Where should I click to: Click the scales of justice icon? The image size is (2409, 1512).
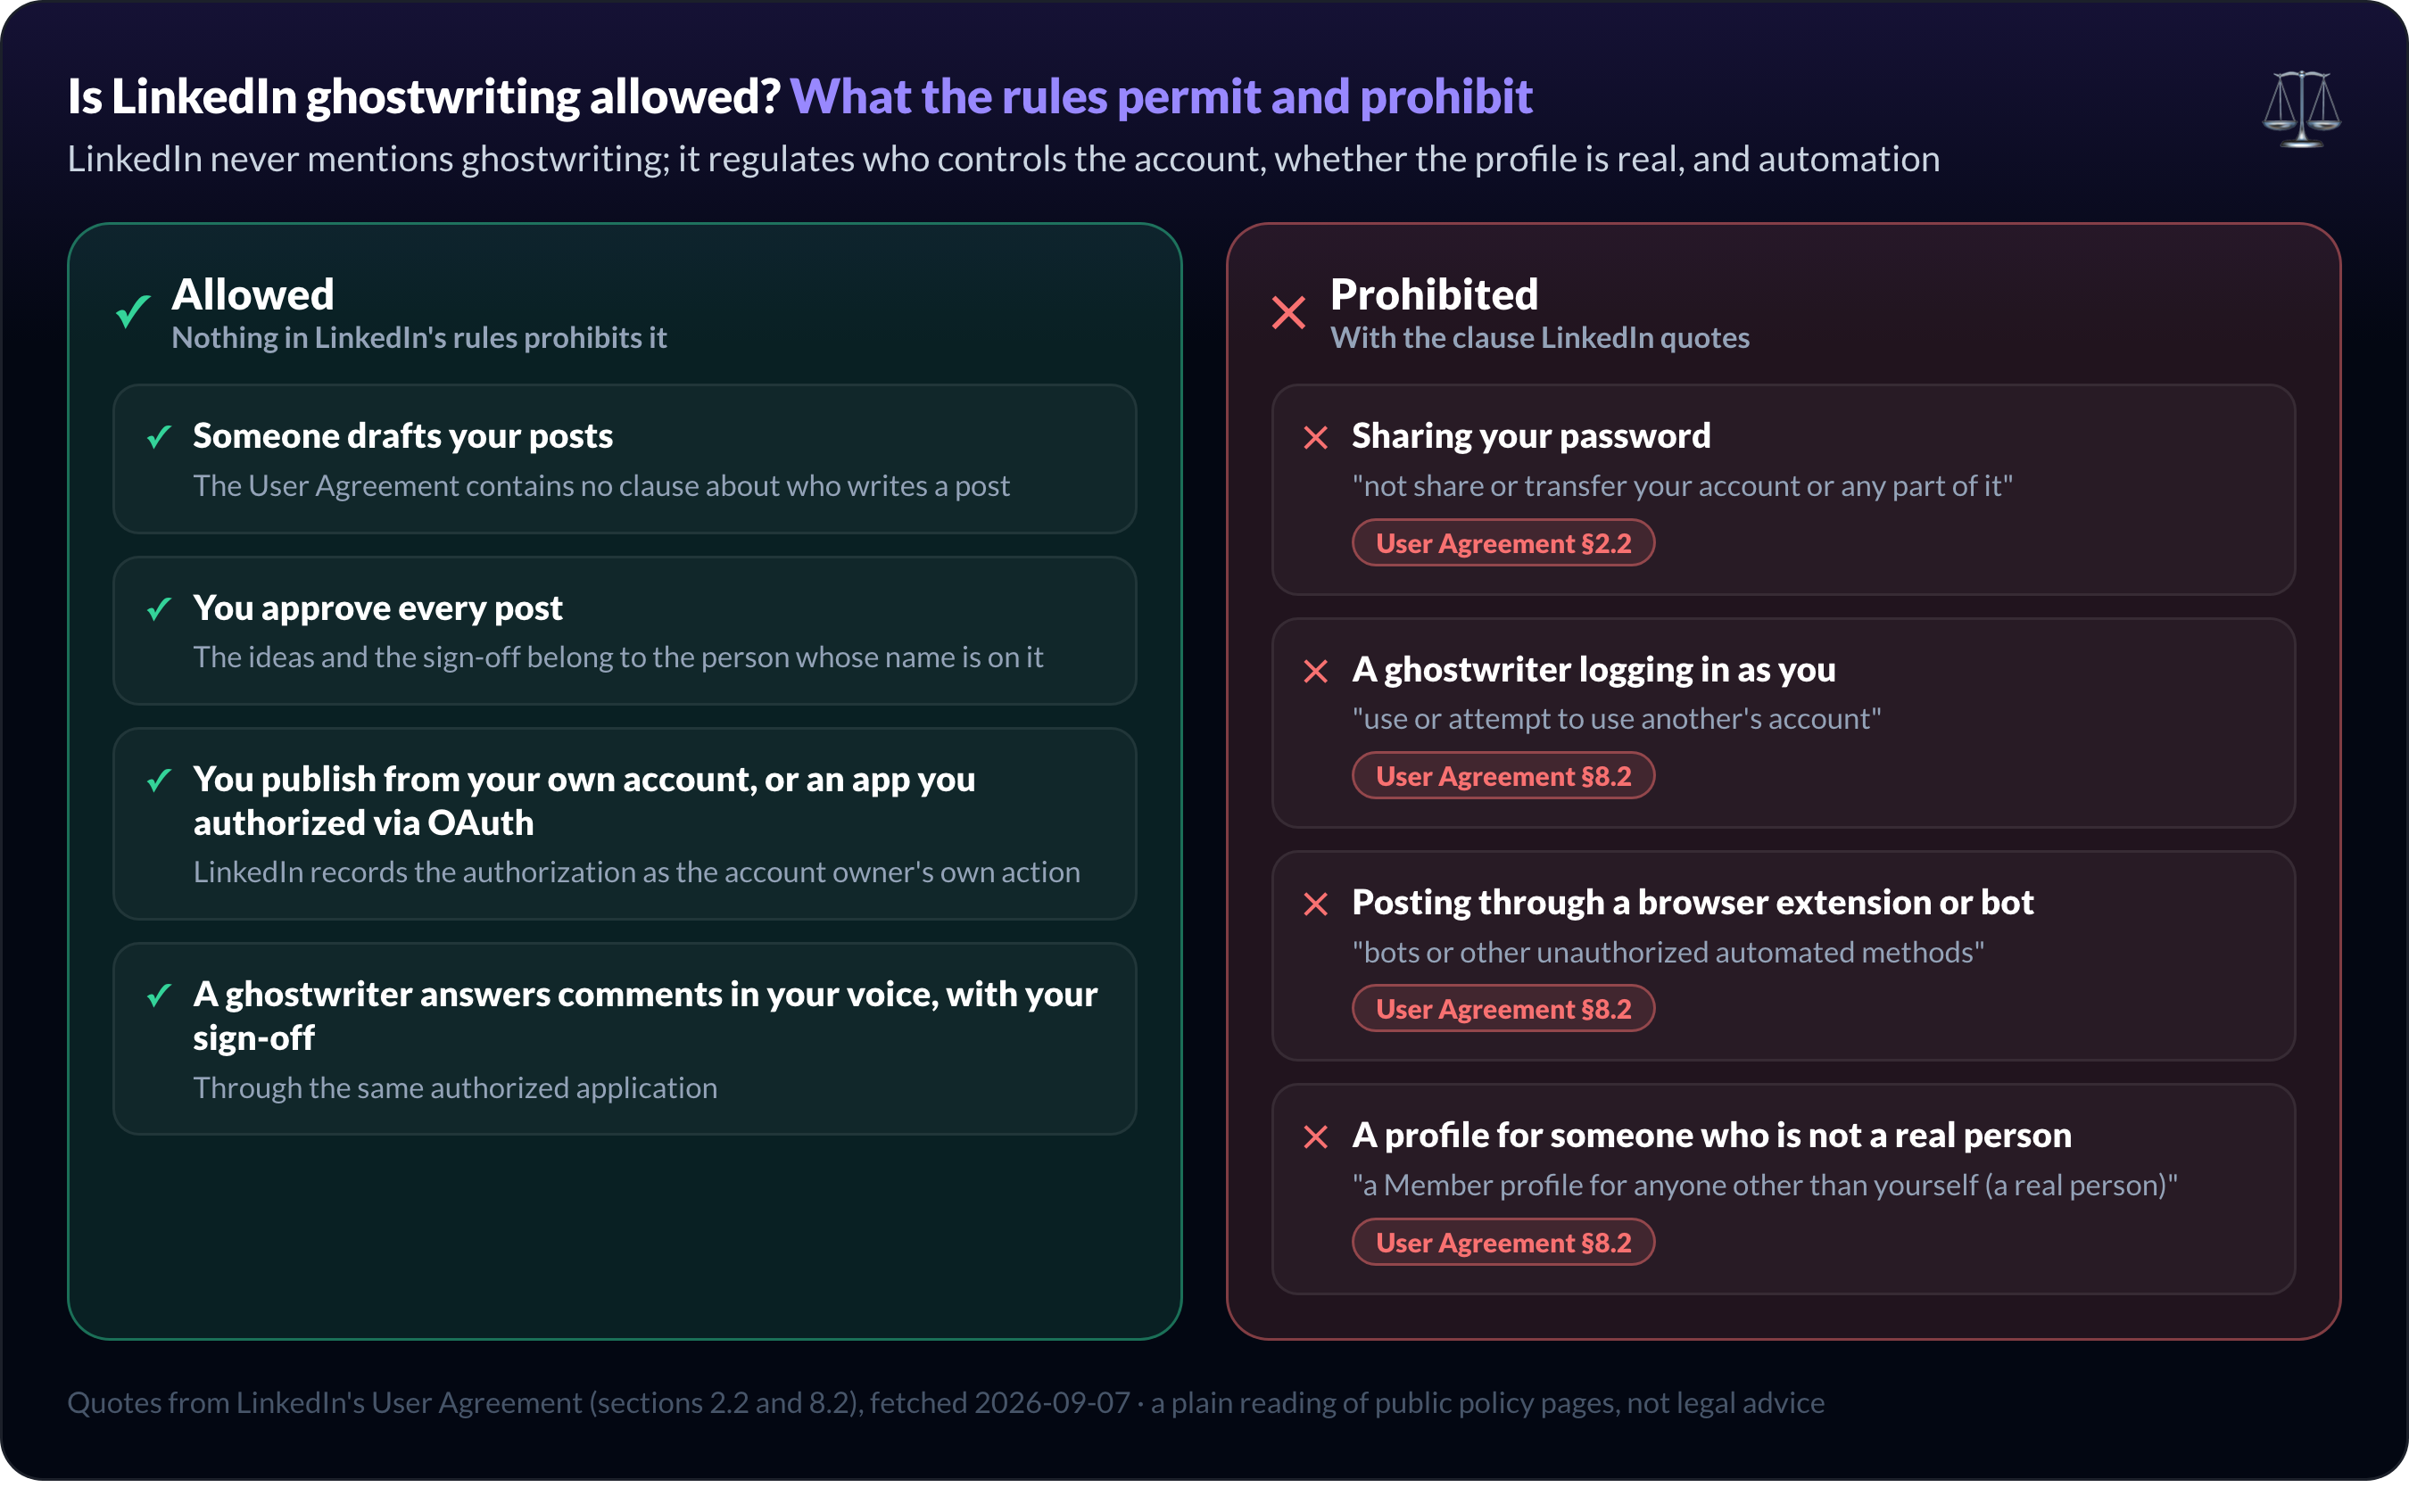[2301, 109]
